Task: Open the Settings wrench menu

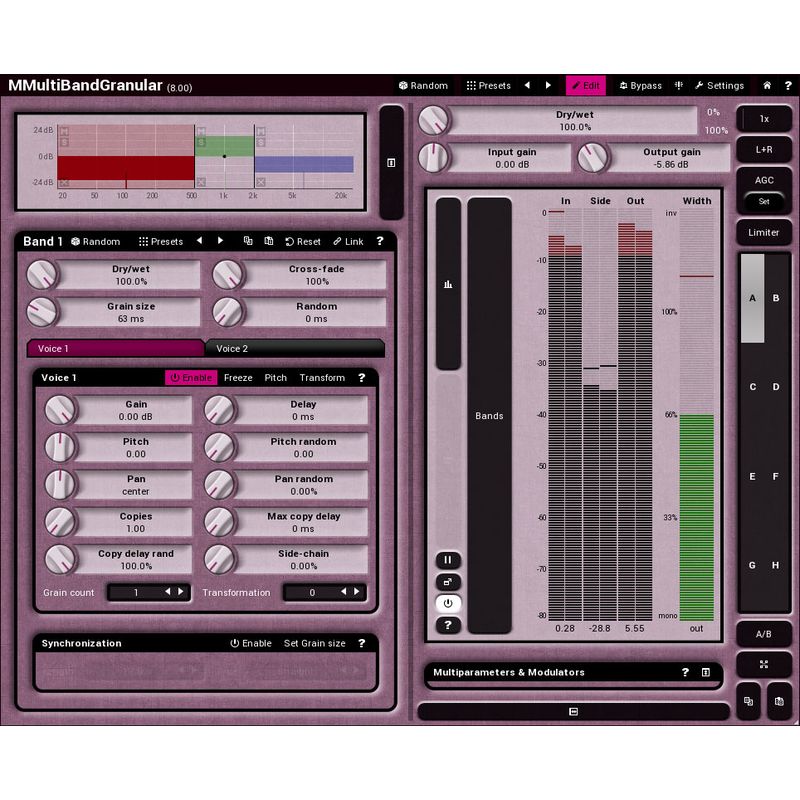Action: [x=719, y=86]
